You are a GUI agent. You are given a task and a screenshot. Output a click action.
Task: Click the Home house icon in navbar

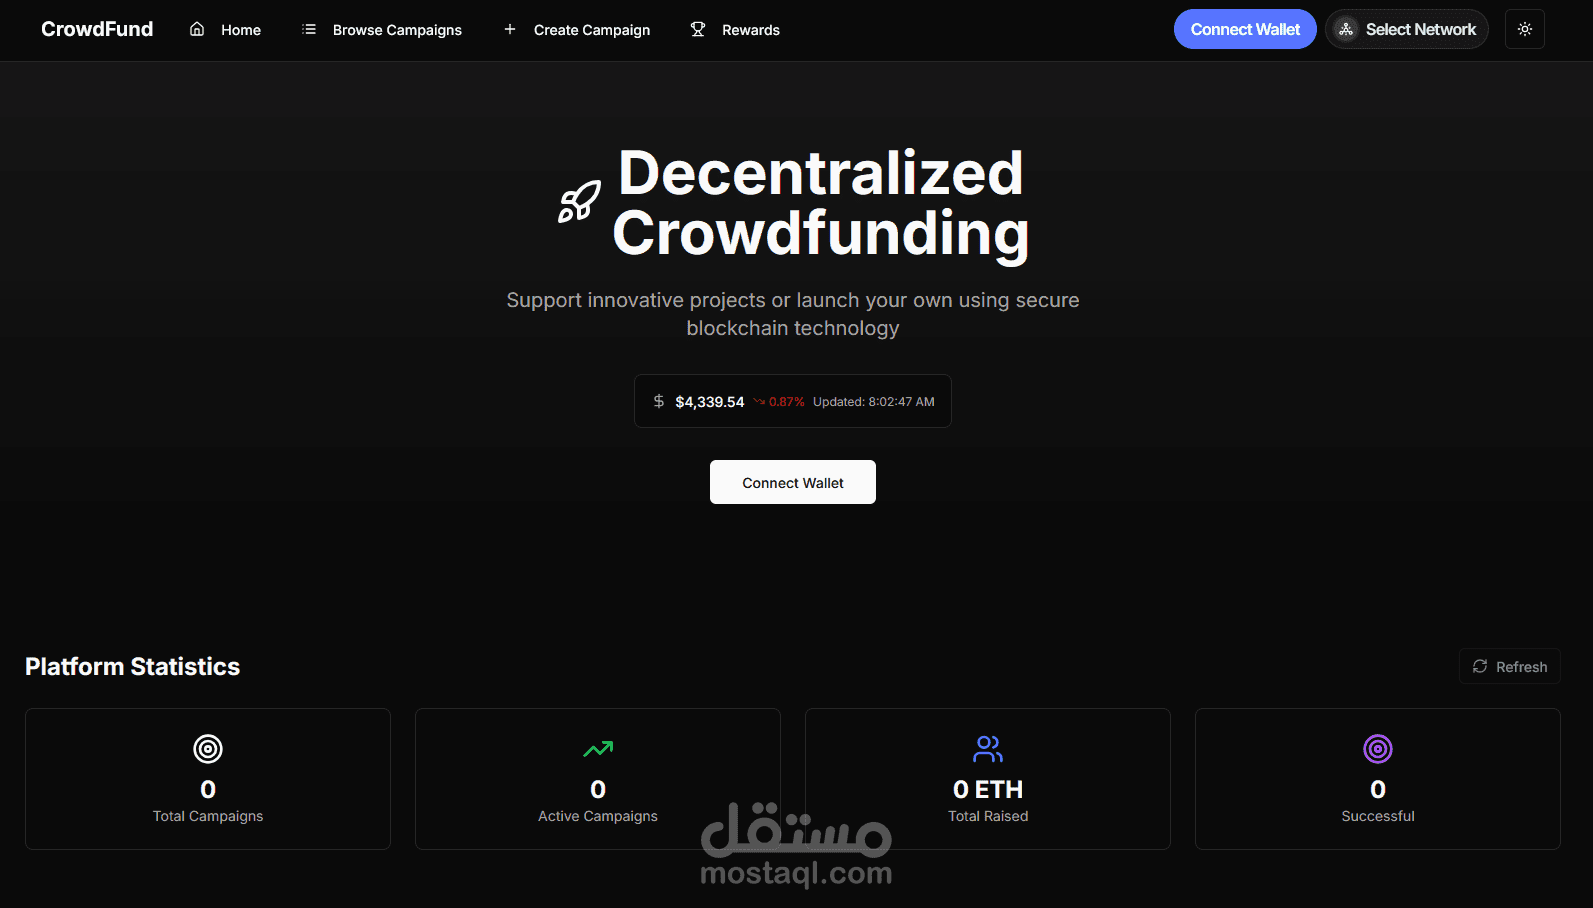click(197, 29)
